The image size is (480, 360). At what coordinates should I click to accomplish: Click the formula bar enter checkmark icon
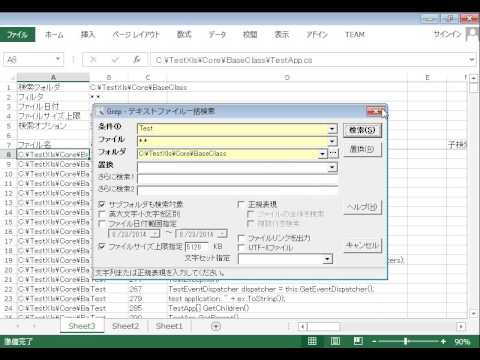(x=115, y=60)
